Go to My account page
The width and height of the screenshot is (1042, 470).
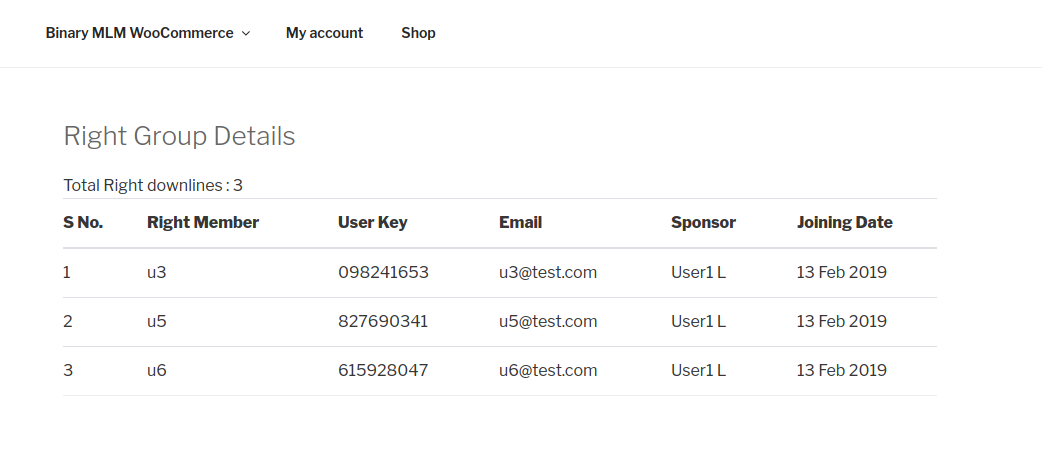click(324, 33)
